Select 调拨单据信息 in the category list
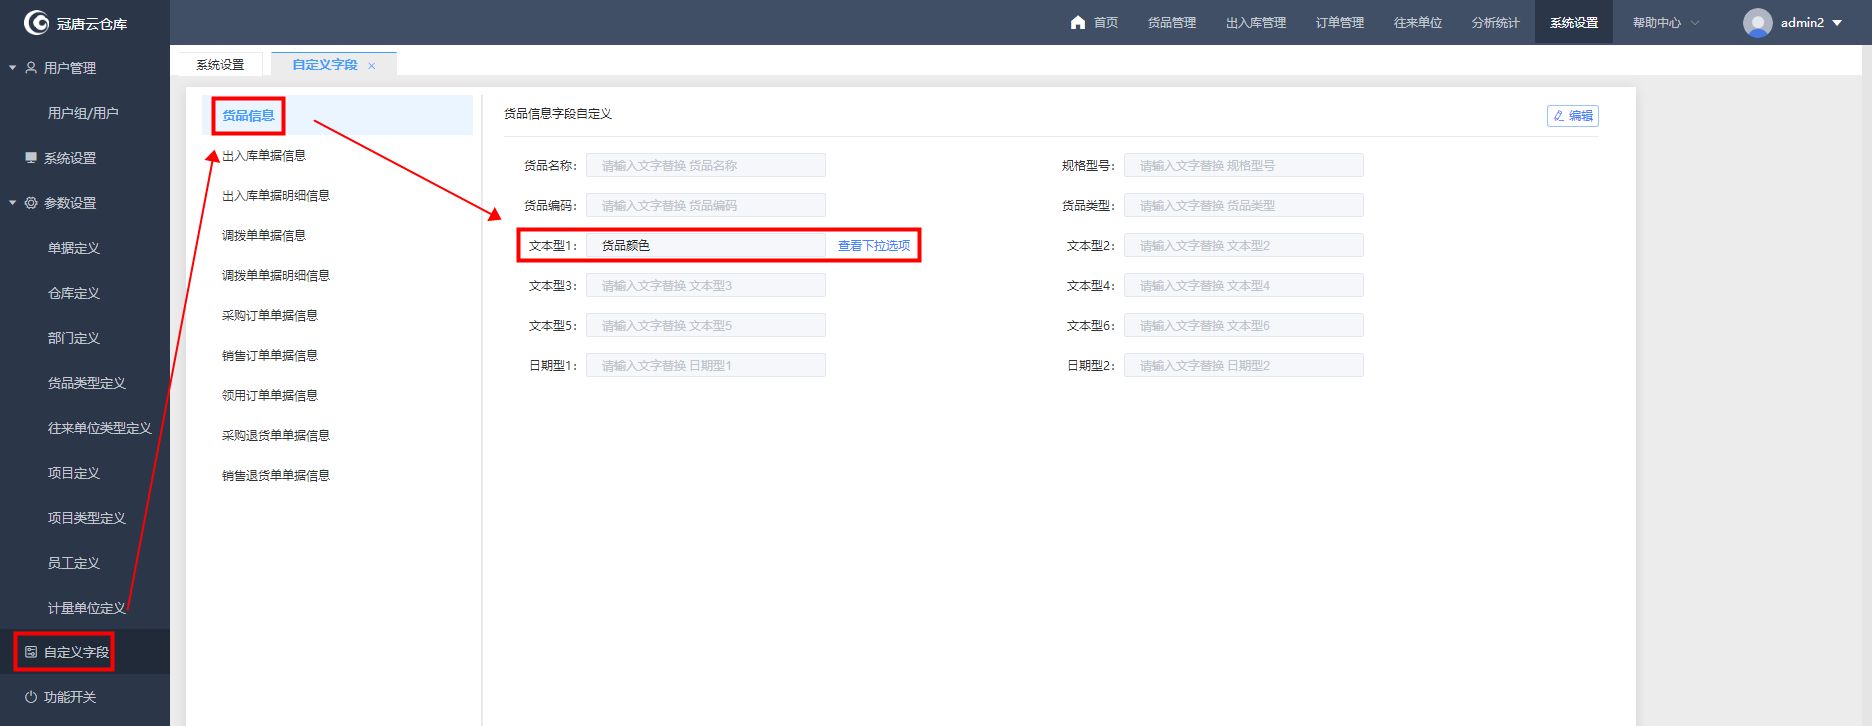This screenshot has height=726, width=1872. 264,236
